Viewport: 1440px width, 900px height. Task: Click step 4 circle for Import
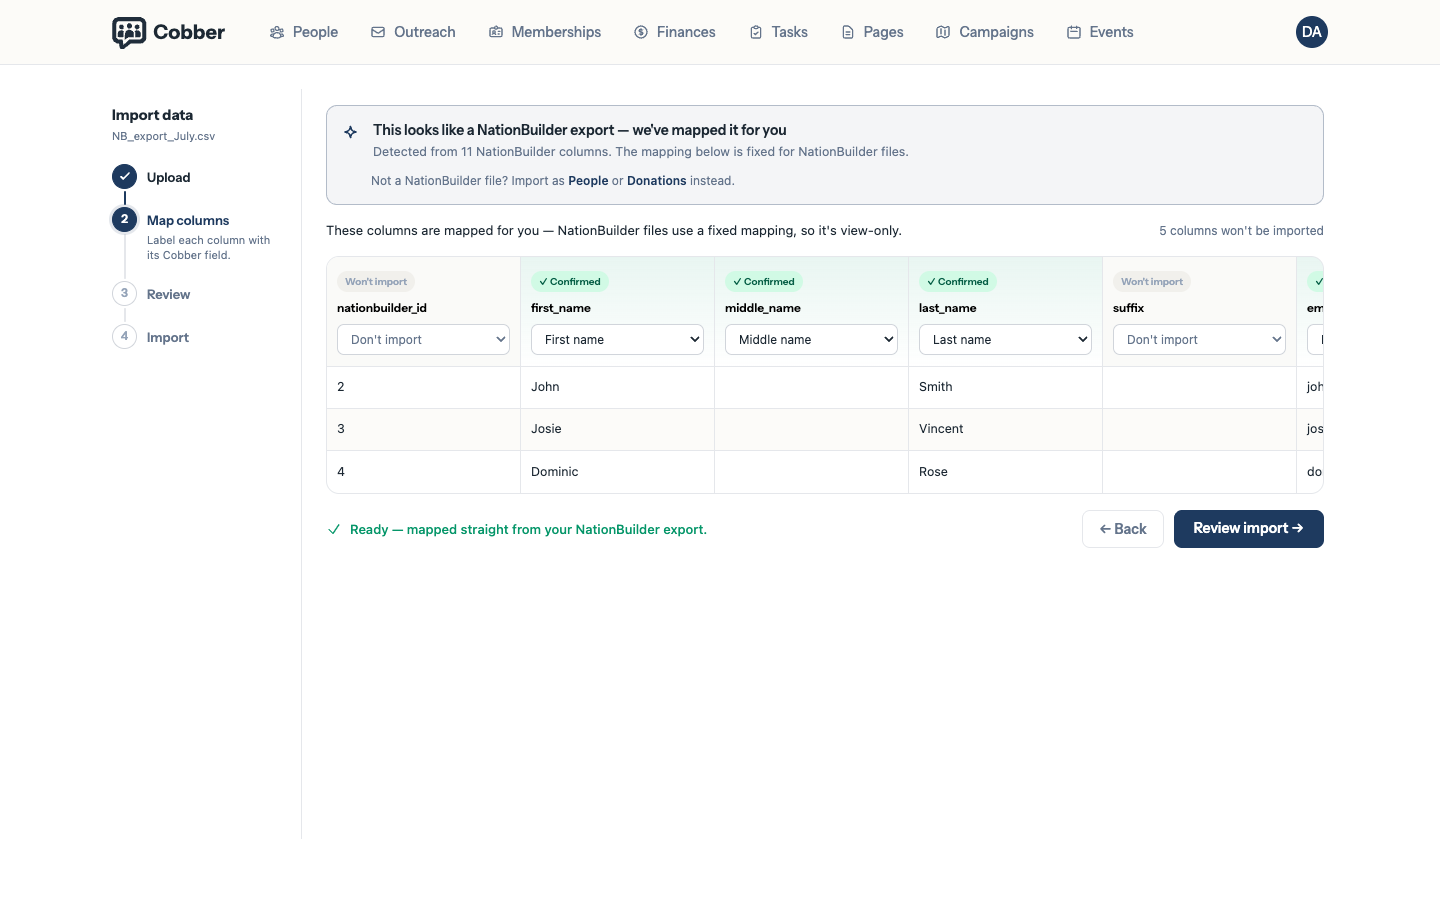point(124,336)
